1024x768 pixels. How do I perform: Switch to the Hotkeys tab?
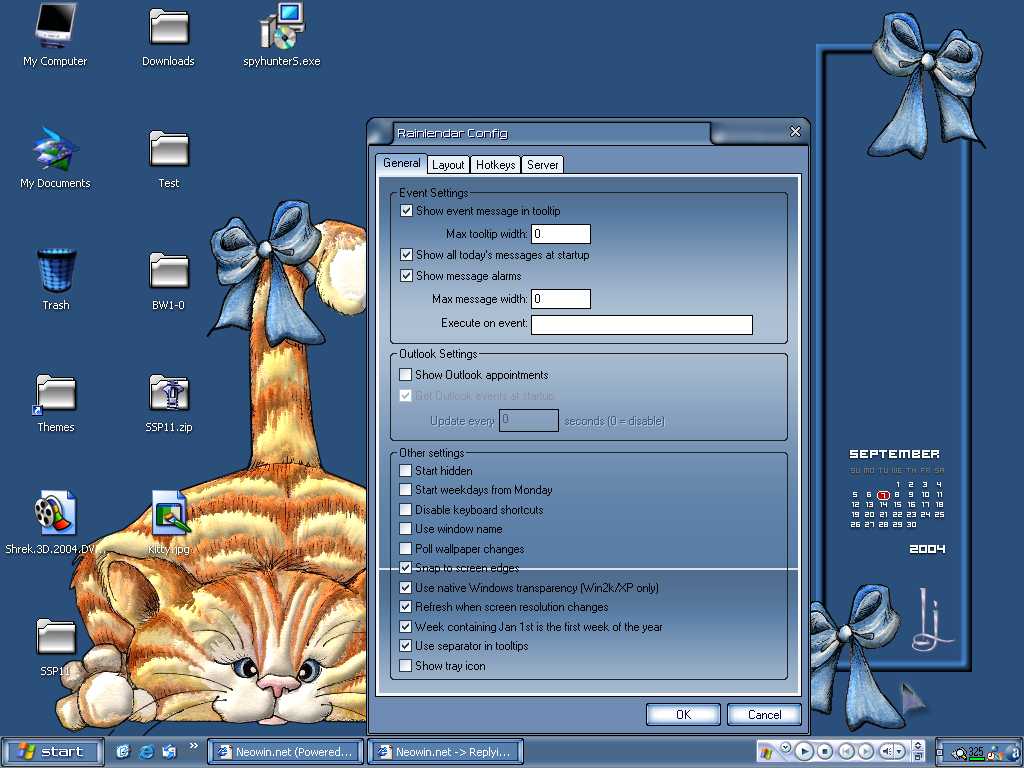[x=495, y=164]
